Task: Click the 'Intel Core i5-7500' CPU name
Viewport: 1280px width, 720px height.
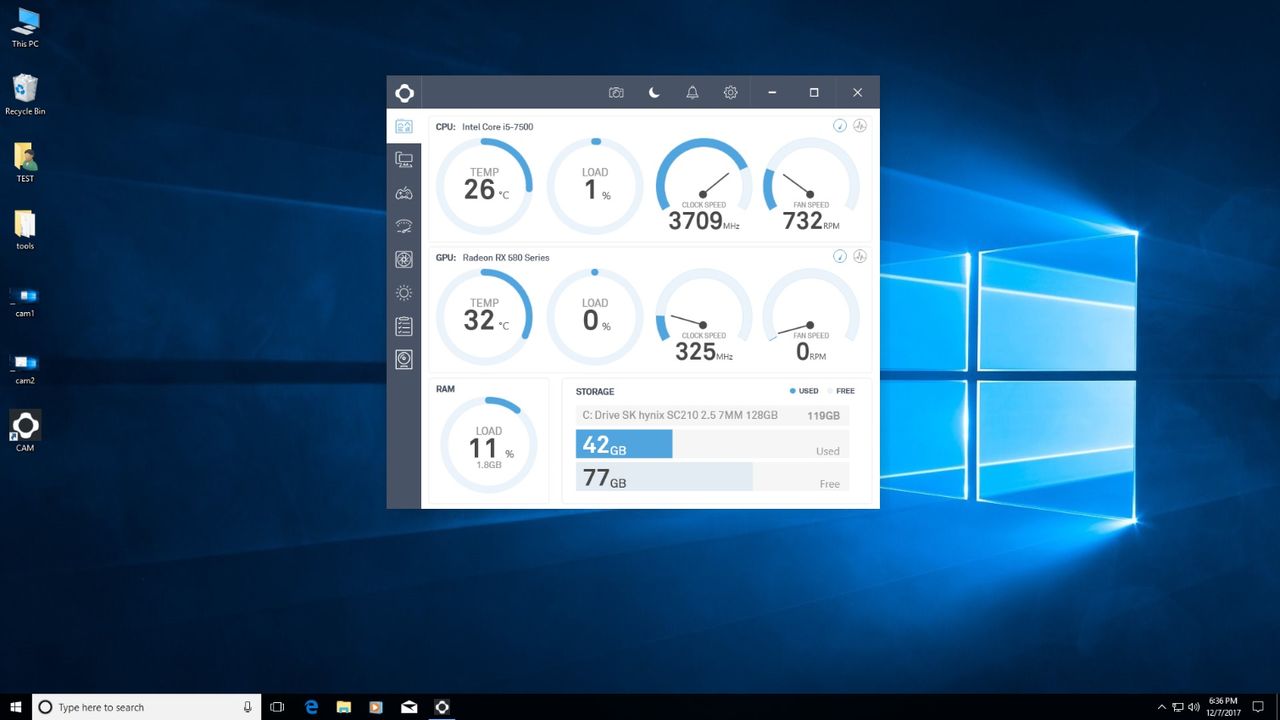Action: click(x=497, y=127)
